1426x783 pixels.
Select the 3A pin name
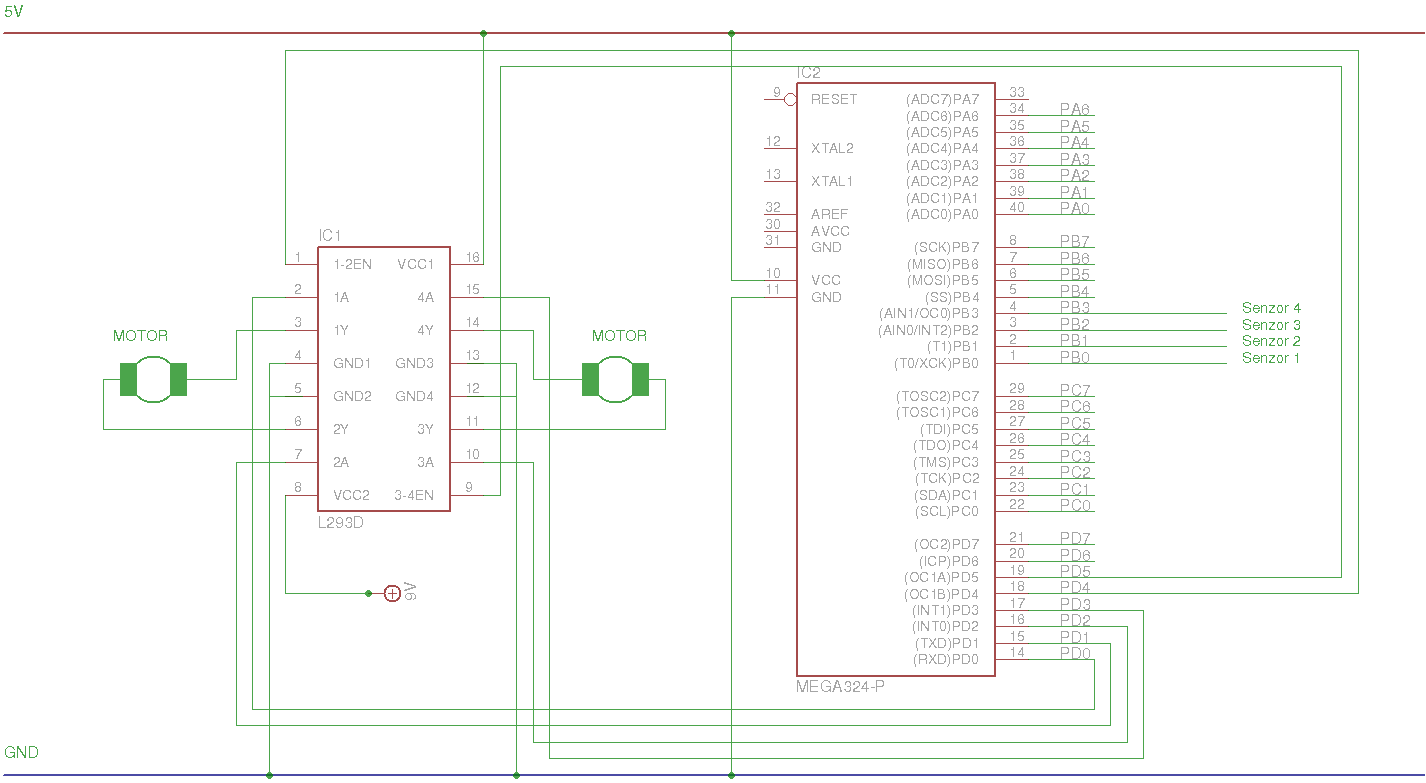pyautogui.click(x=425, y=462)
